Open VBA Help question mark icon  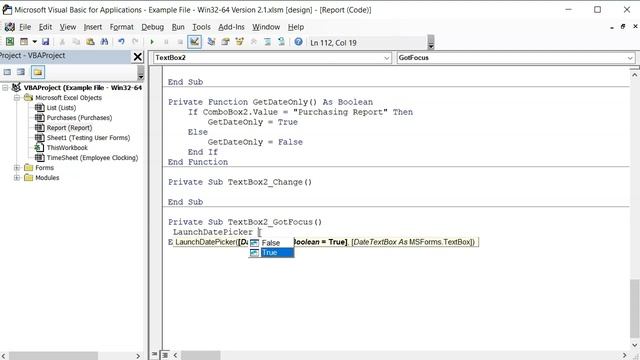click(x=298, y=42)
